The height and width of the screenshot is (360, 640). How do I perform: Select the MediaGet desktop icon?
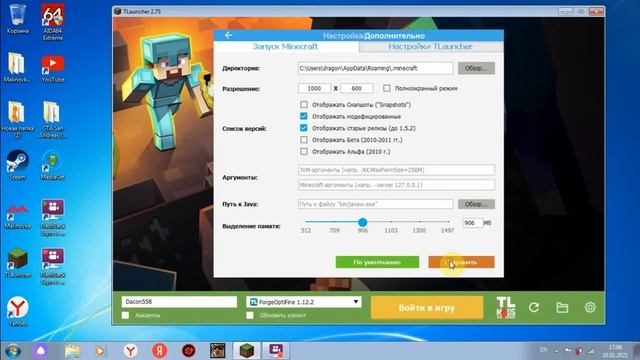53,165
